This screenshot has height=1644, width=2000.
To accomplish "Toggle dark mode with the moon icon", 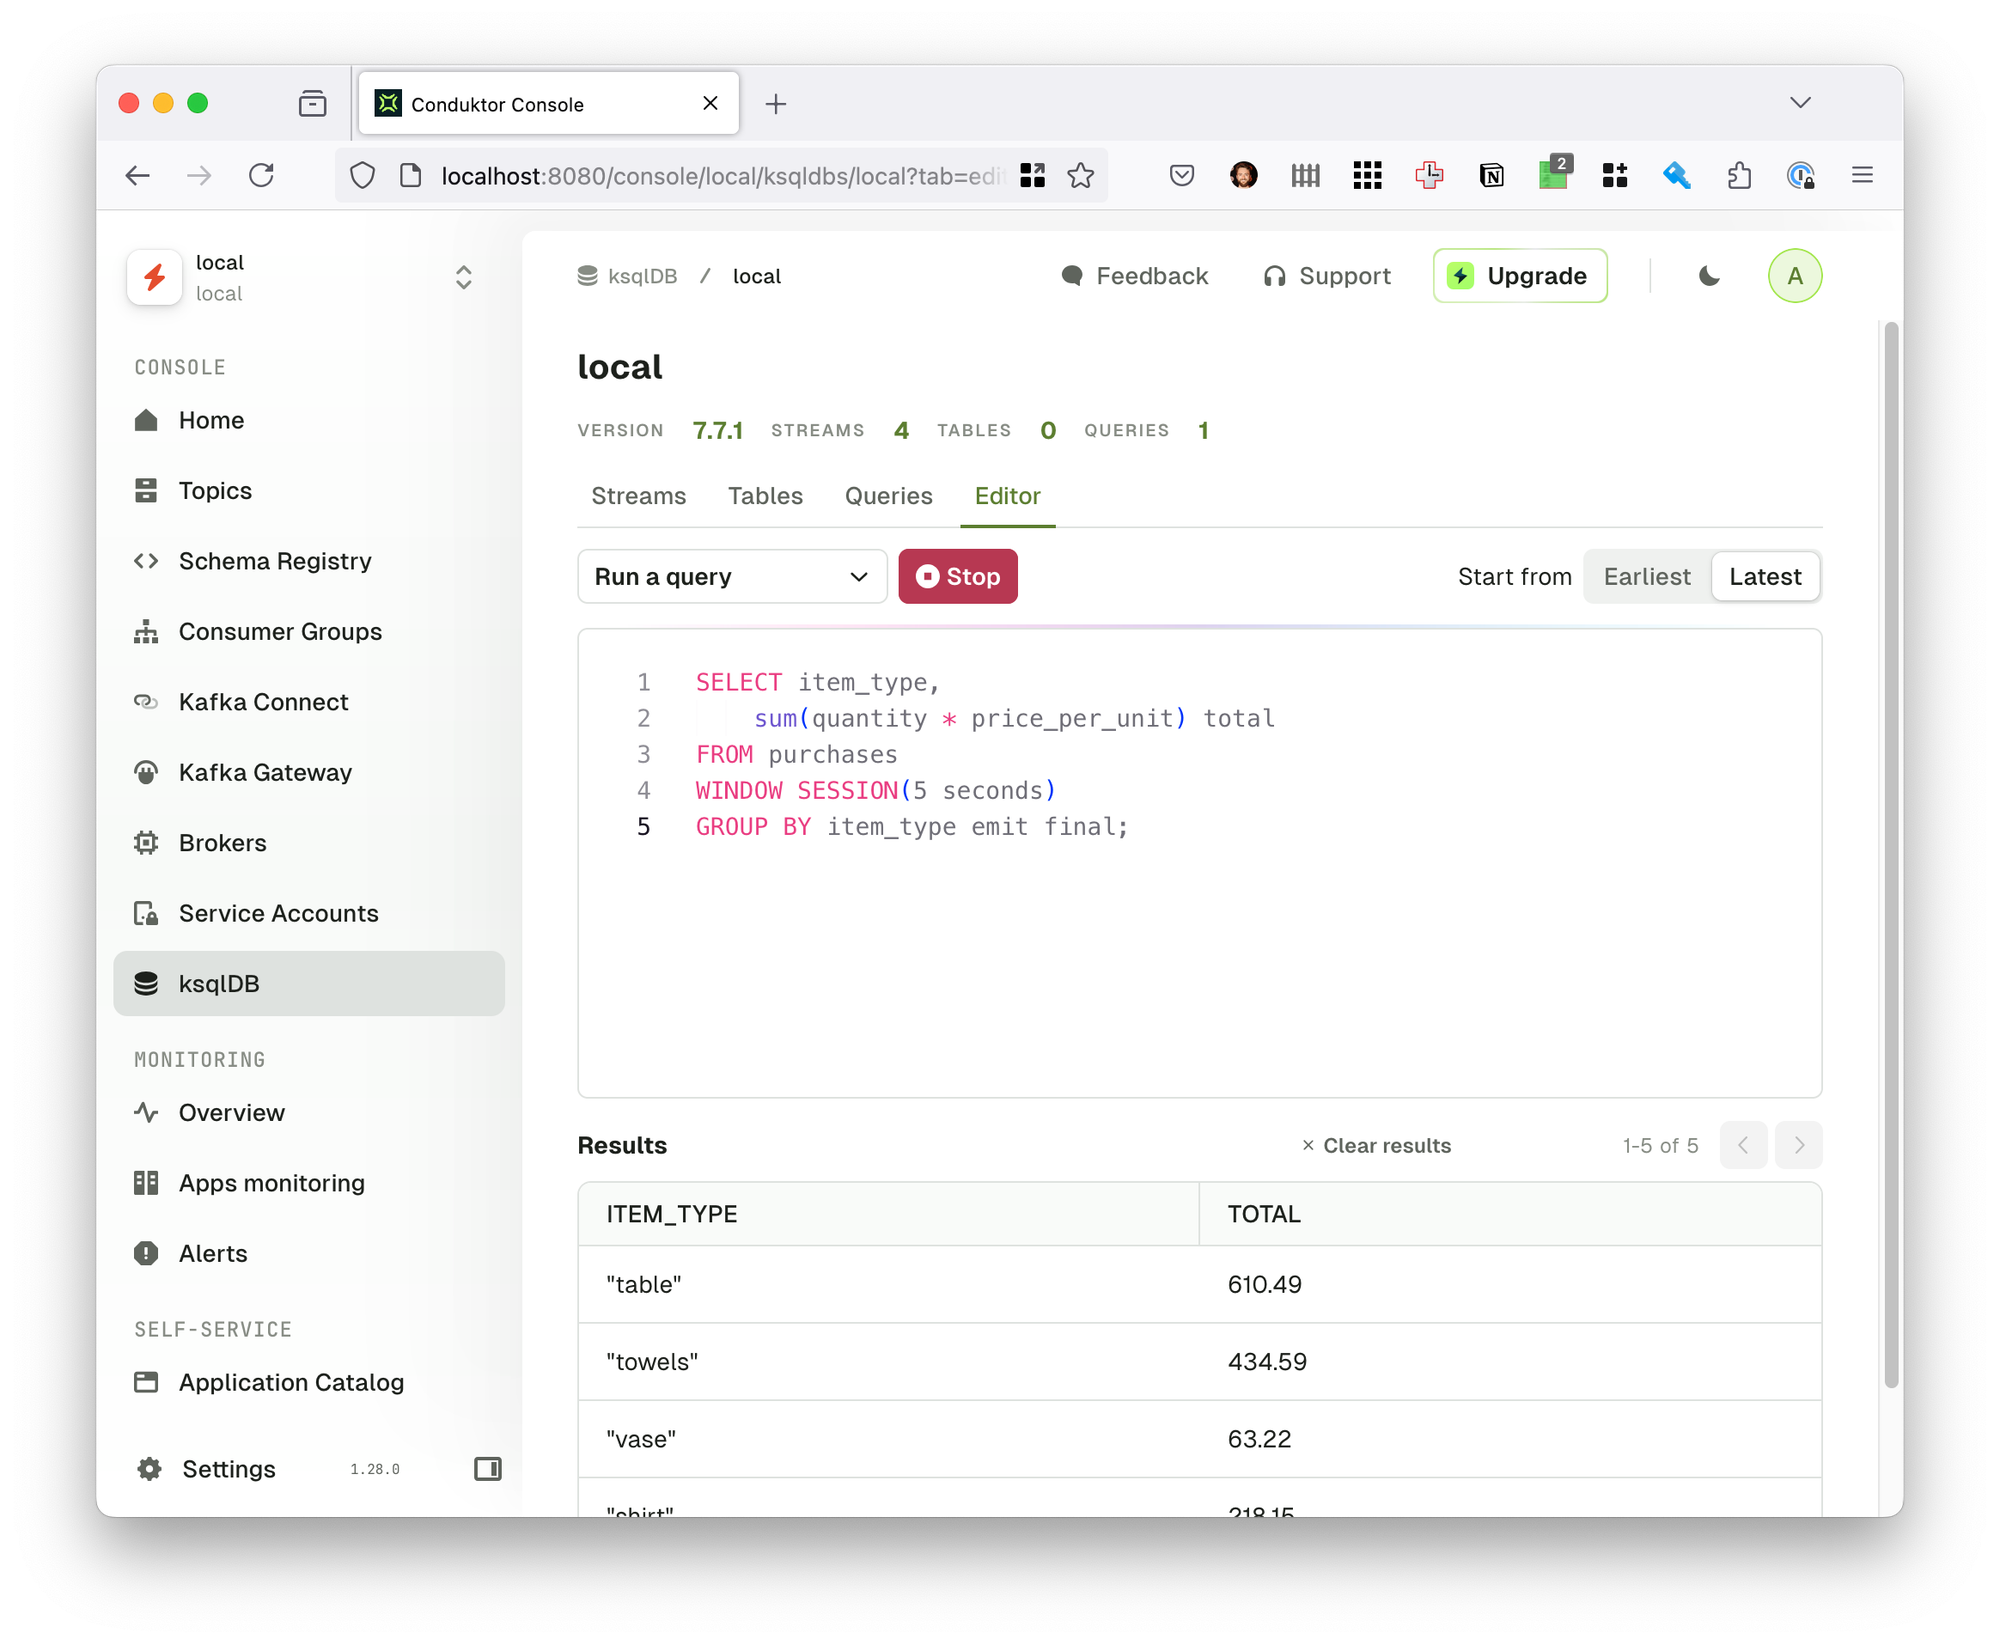I will coord(1707,276).
